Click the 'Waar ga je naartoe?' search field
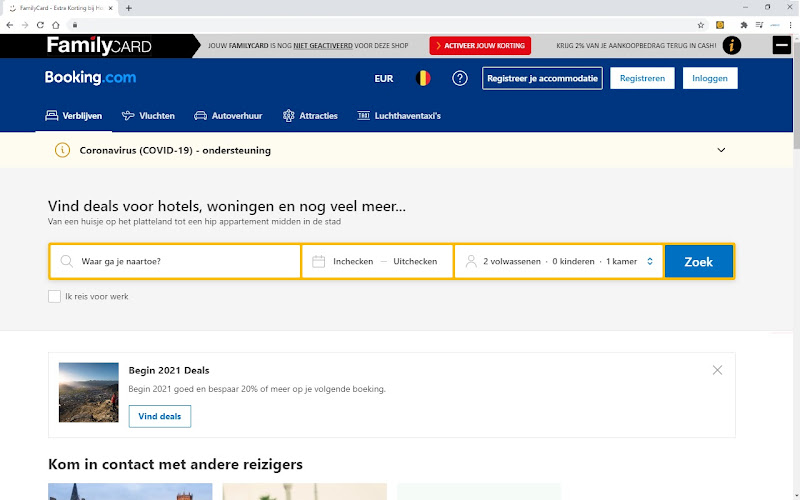The image size is (800, 500). point(175,261)
